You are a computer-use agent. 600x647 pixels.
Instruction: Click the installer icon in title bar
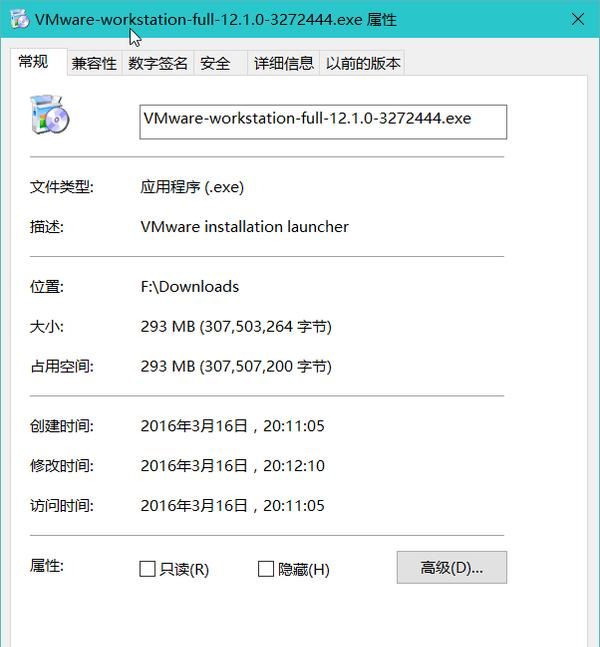(x=19, y=19)
